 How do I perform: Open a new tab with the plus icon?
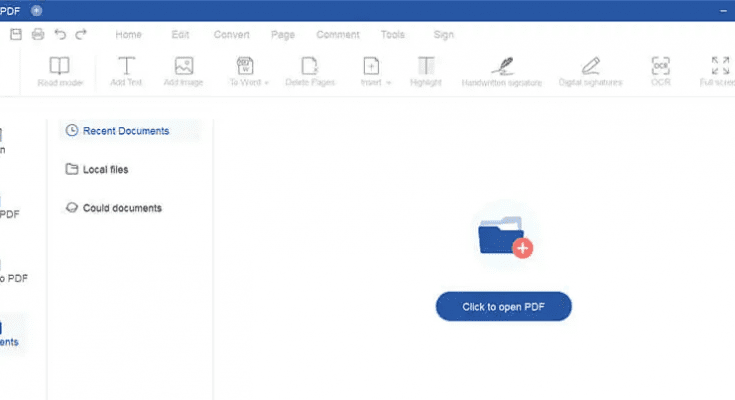[x=37, y=10]
